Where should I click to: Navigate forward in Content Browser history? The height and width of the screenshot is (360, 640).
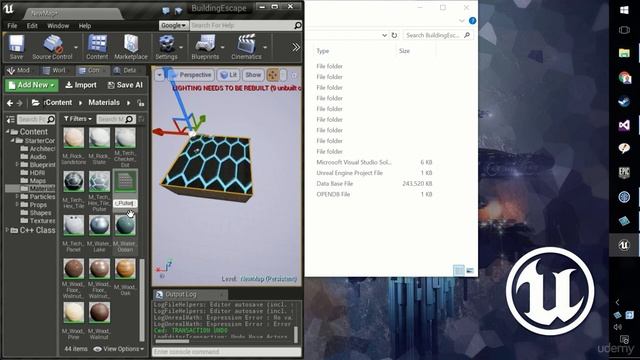click(x=20, y=103)
